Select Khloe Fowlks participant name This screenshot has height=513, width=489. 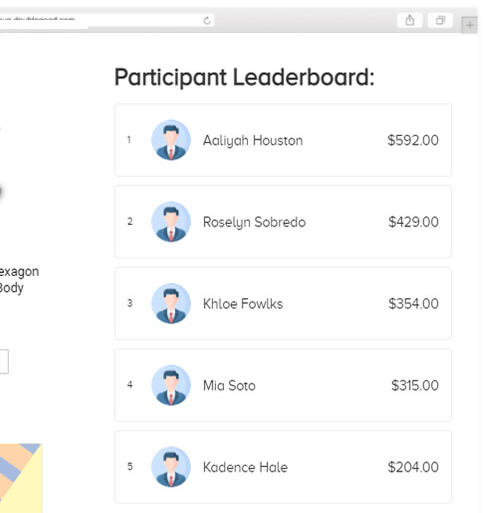243,304
